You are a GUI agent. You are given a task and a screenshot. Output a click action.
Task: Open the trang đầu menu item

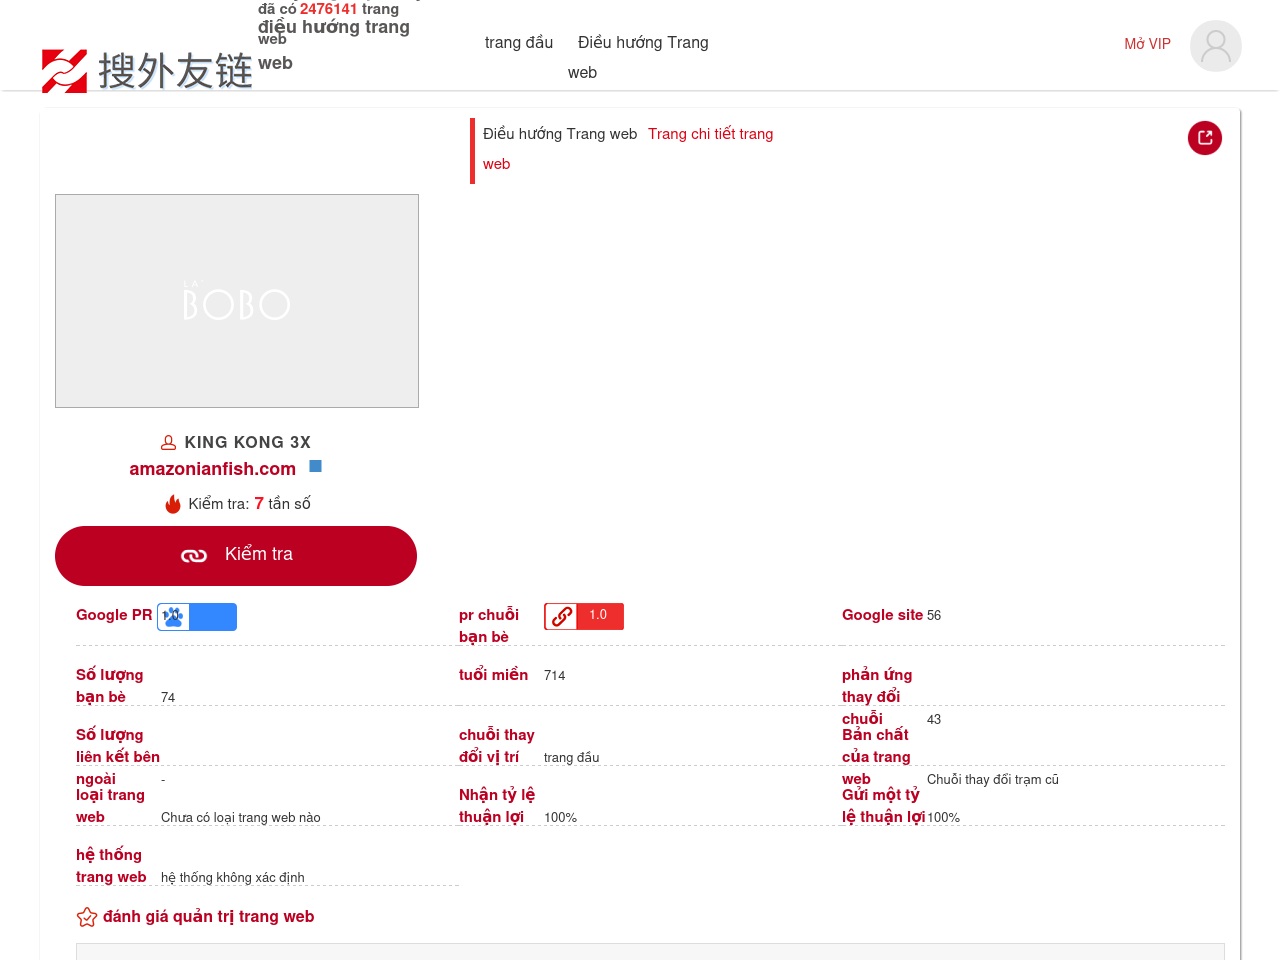[x=519, y=42]
